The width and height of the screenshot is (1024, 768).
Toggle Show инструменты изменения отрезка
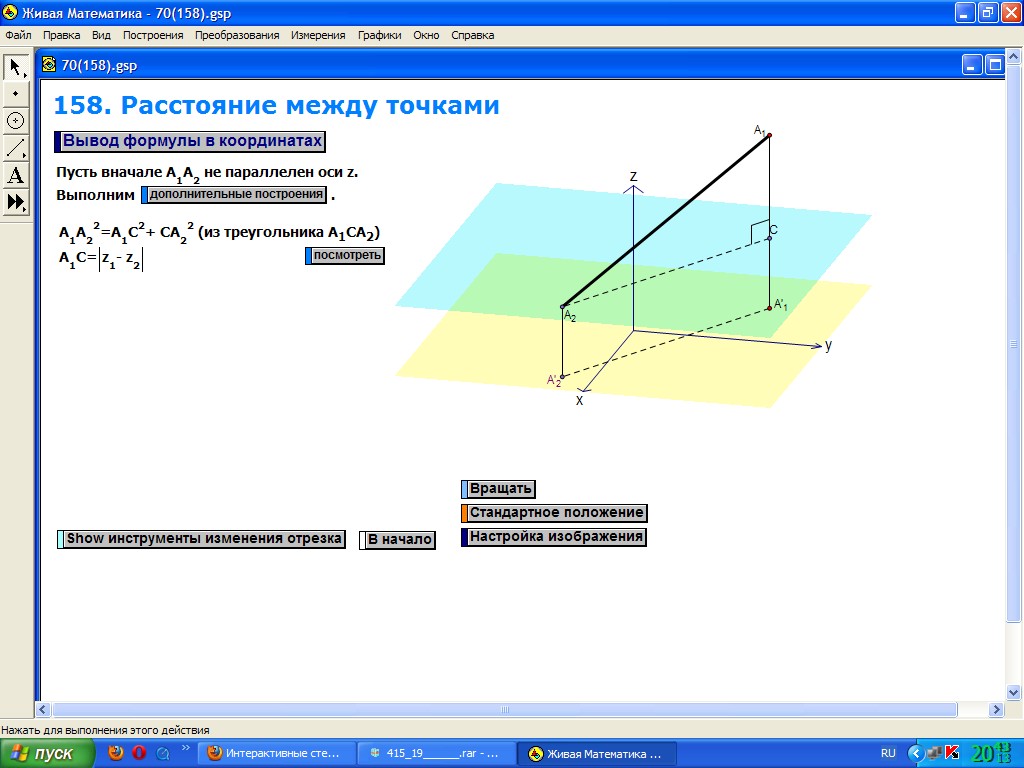tap(201, 539)
